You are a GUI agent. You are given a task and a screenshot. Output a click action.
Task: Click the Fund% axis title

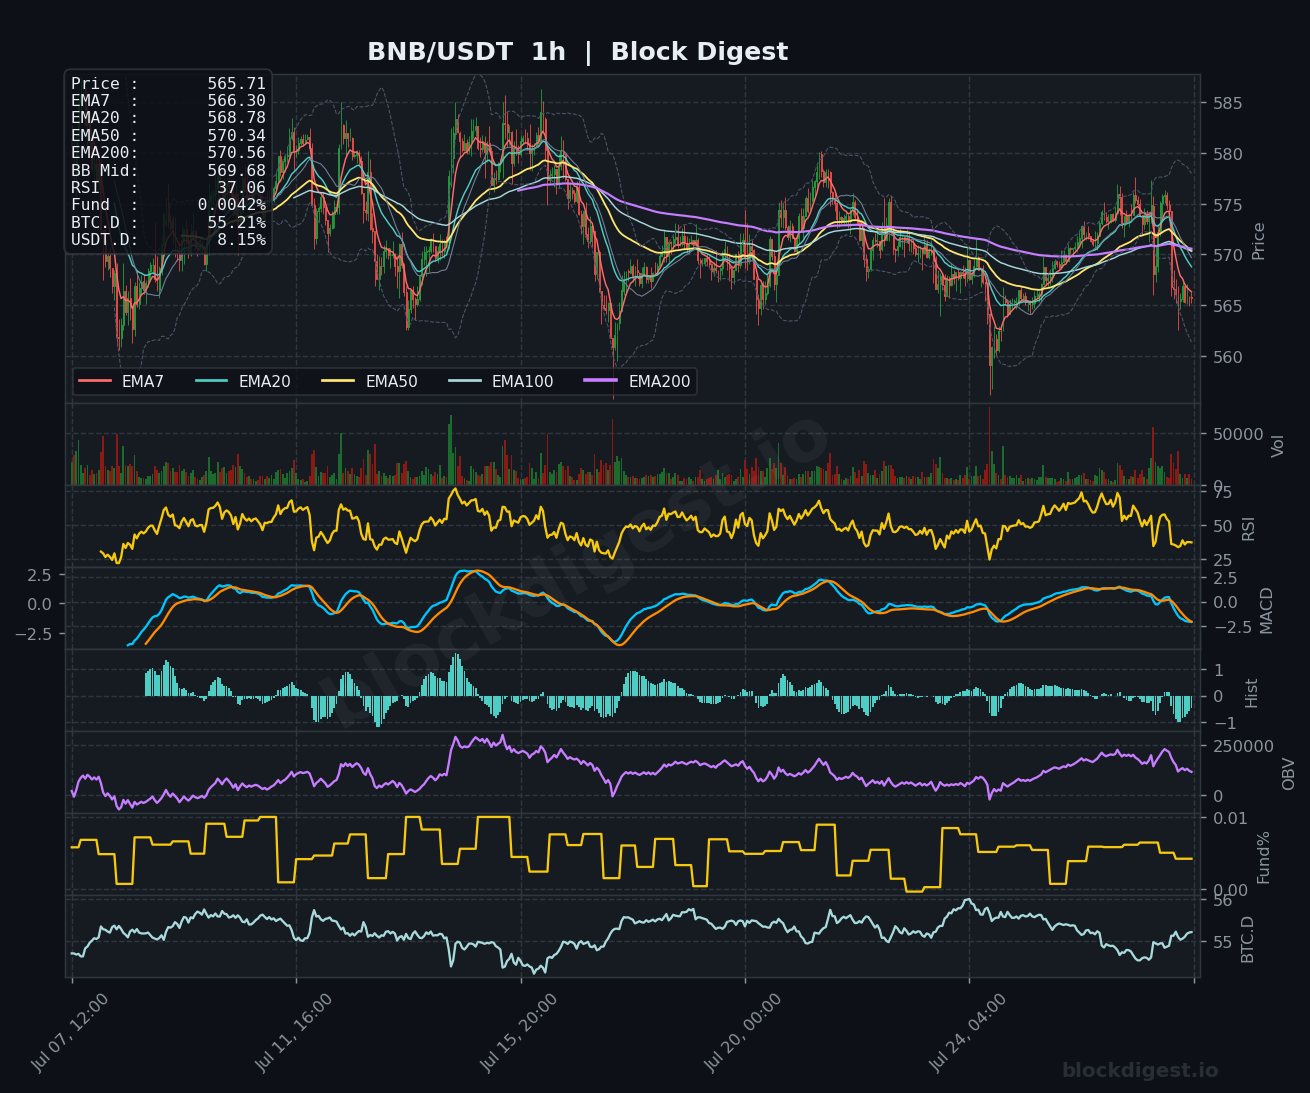(1264, 856)
